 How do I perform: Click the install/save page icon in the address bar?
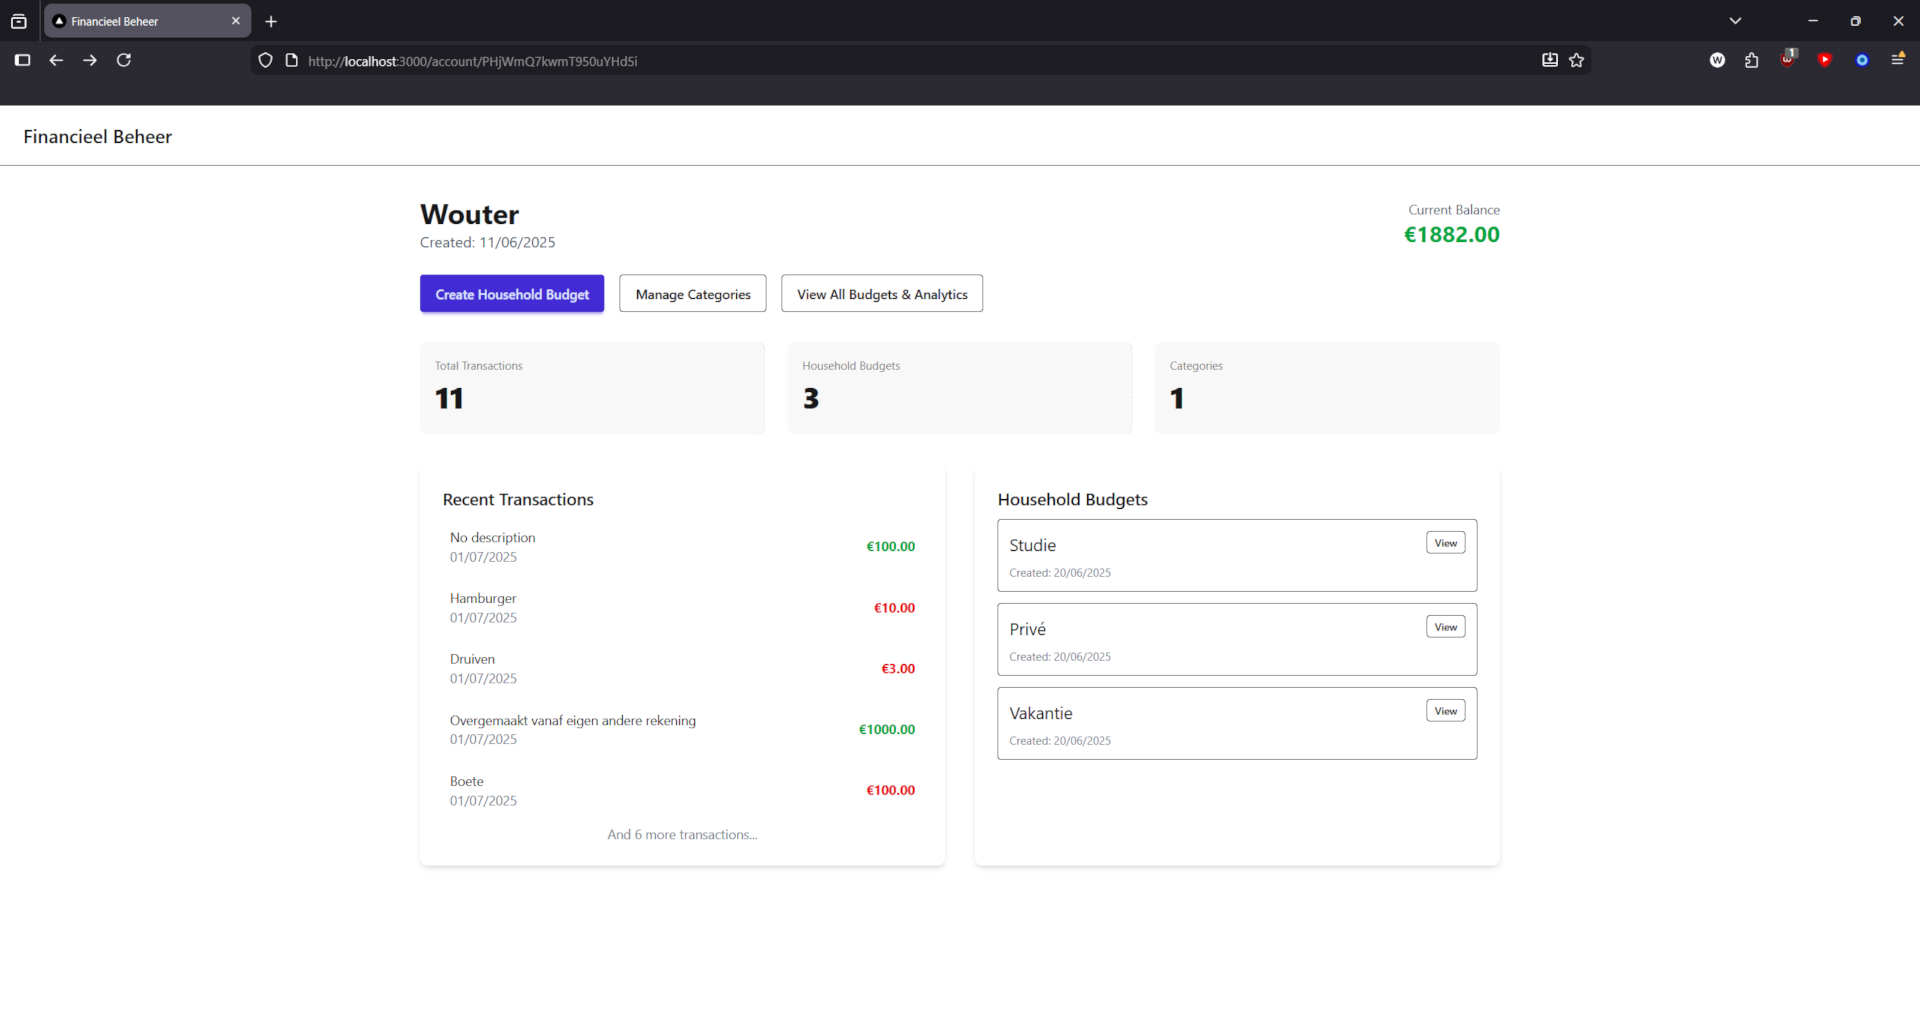pos(1549,61)
